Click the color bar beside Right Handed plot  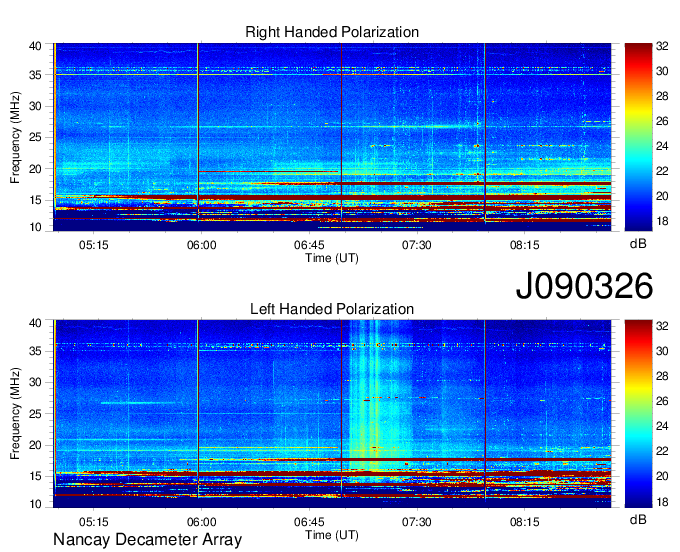(x=638, y=137)
